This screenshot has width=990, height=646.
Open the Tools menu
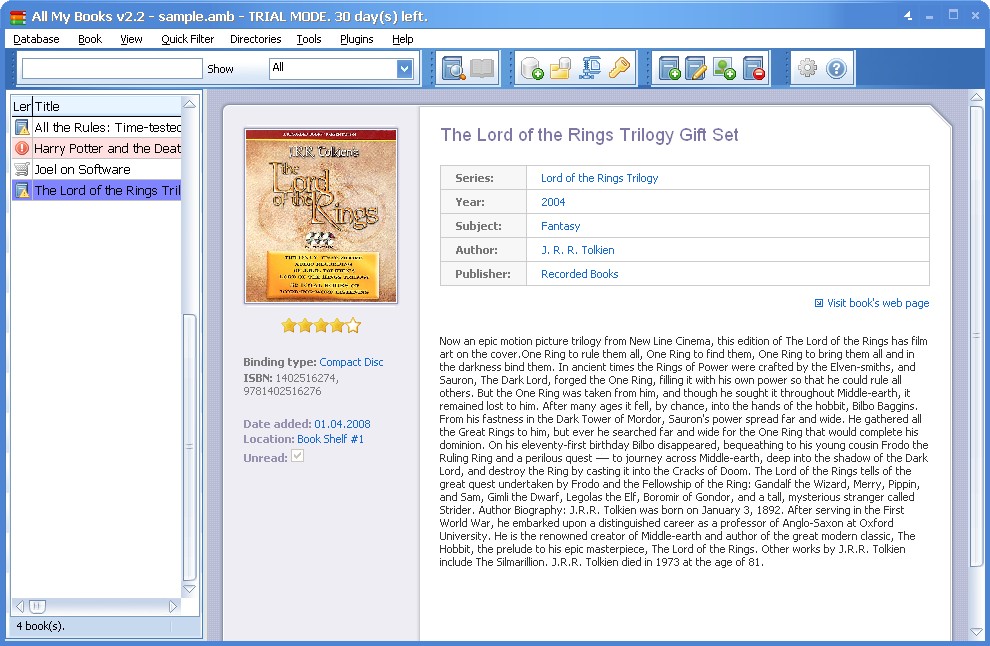309,39
